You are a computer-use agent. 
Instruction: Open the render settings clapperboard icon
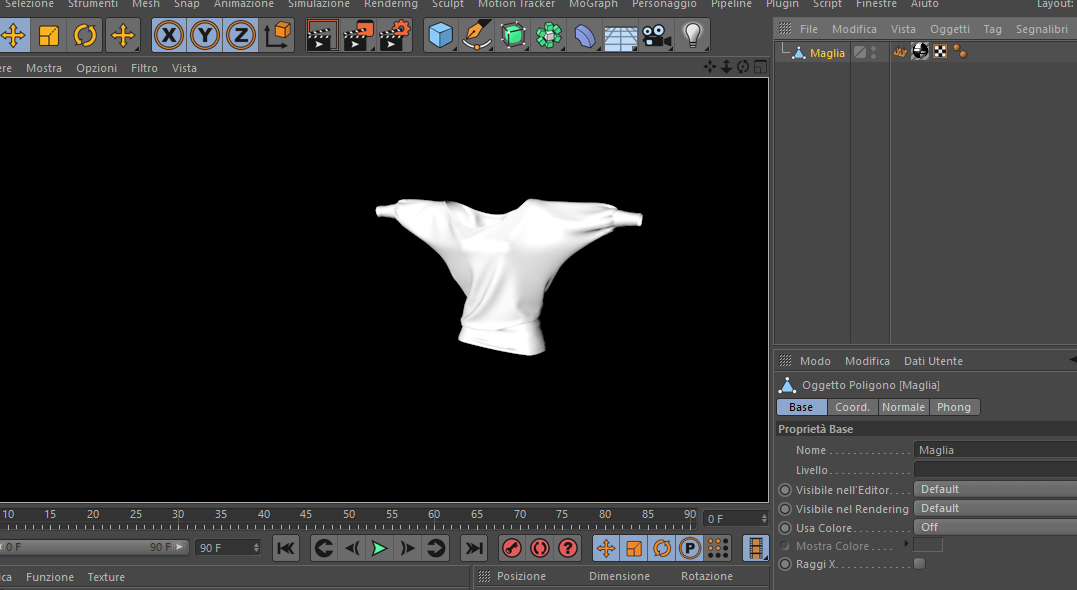click(394, 37)
